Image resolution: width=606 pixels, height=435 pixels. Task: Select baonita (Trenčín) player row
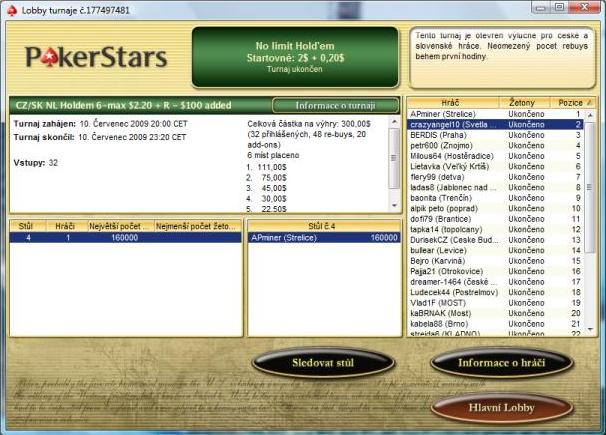[x=495, y=198]
